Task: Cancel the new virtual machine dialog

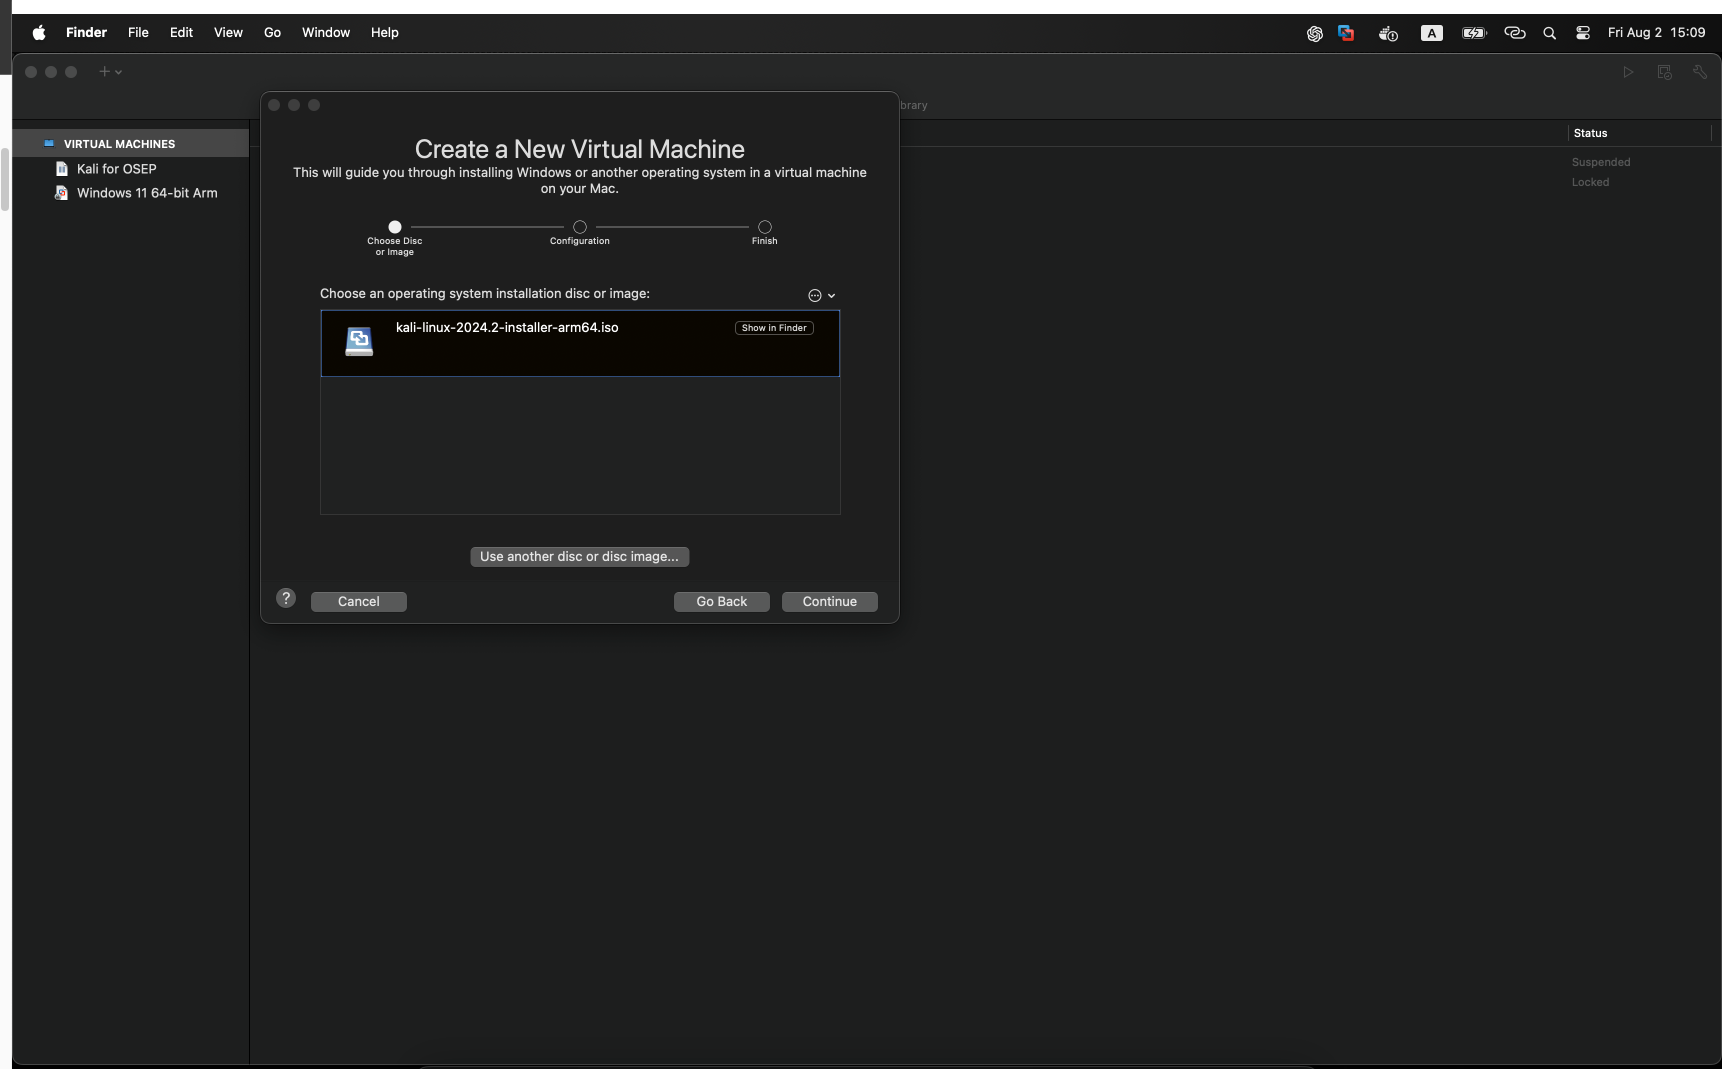Action: (x=358, y=601)
